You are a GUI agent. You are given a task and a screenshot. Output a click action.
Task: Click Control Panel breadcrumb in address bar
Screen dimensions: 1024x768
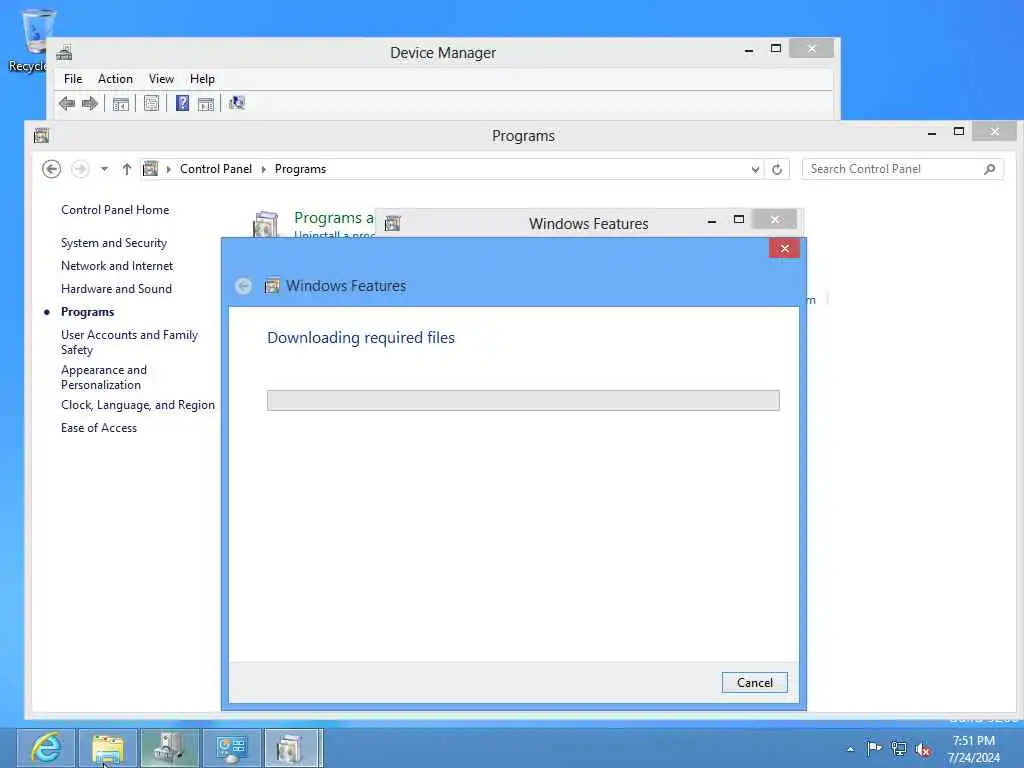216,169
